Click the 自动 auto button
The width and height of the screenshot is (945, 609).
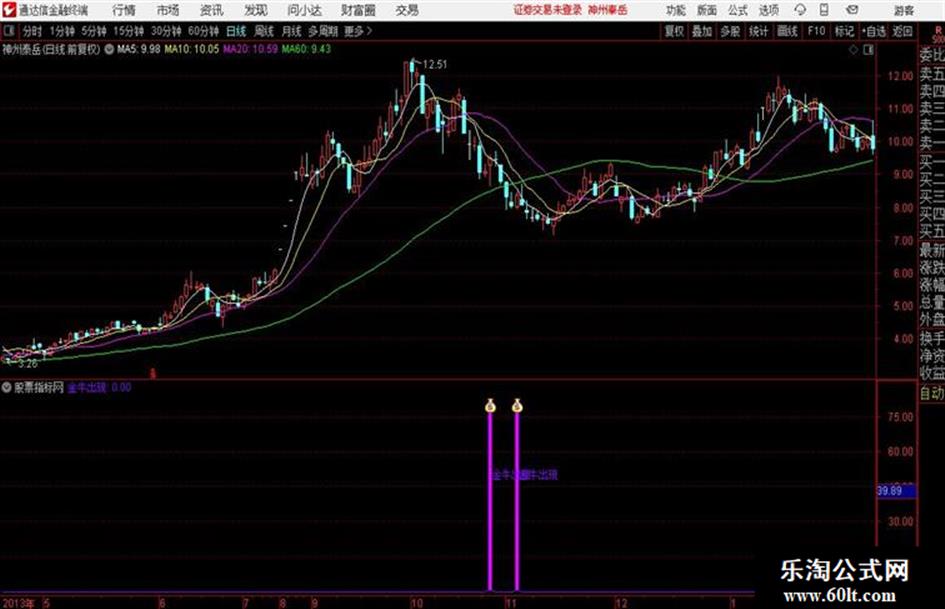[x=932, y=393]
